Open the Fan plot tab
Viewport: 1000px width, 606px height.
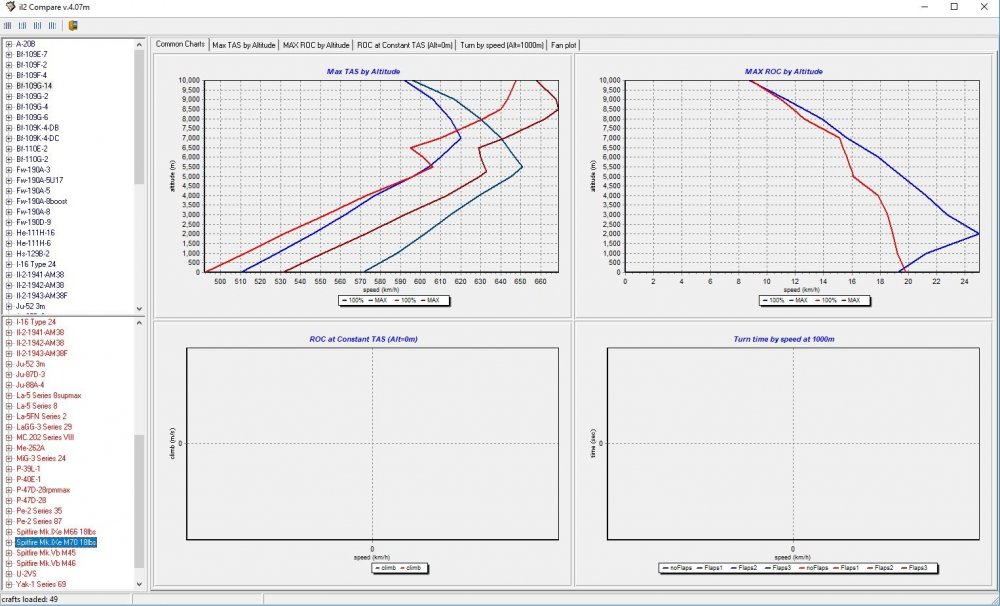pyautogui.click(x=563, y=44)
